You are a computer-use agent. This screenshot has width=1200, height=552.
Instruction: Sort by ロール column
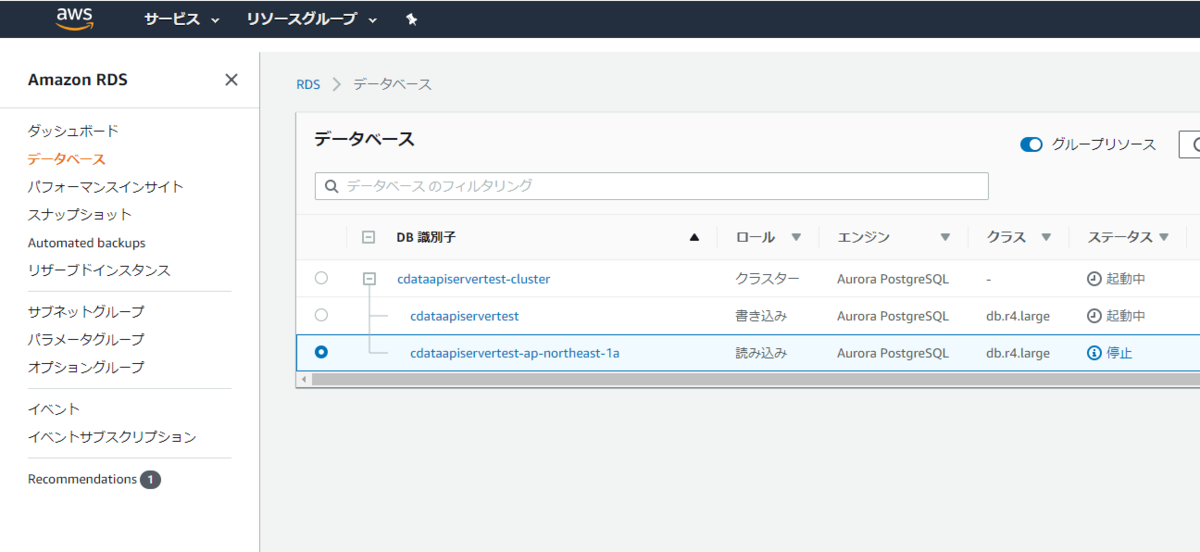coord(796,238)
